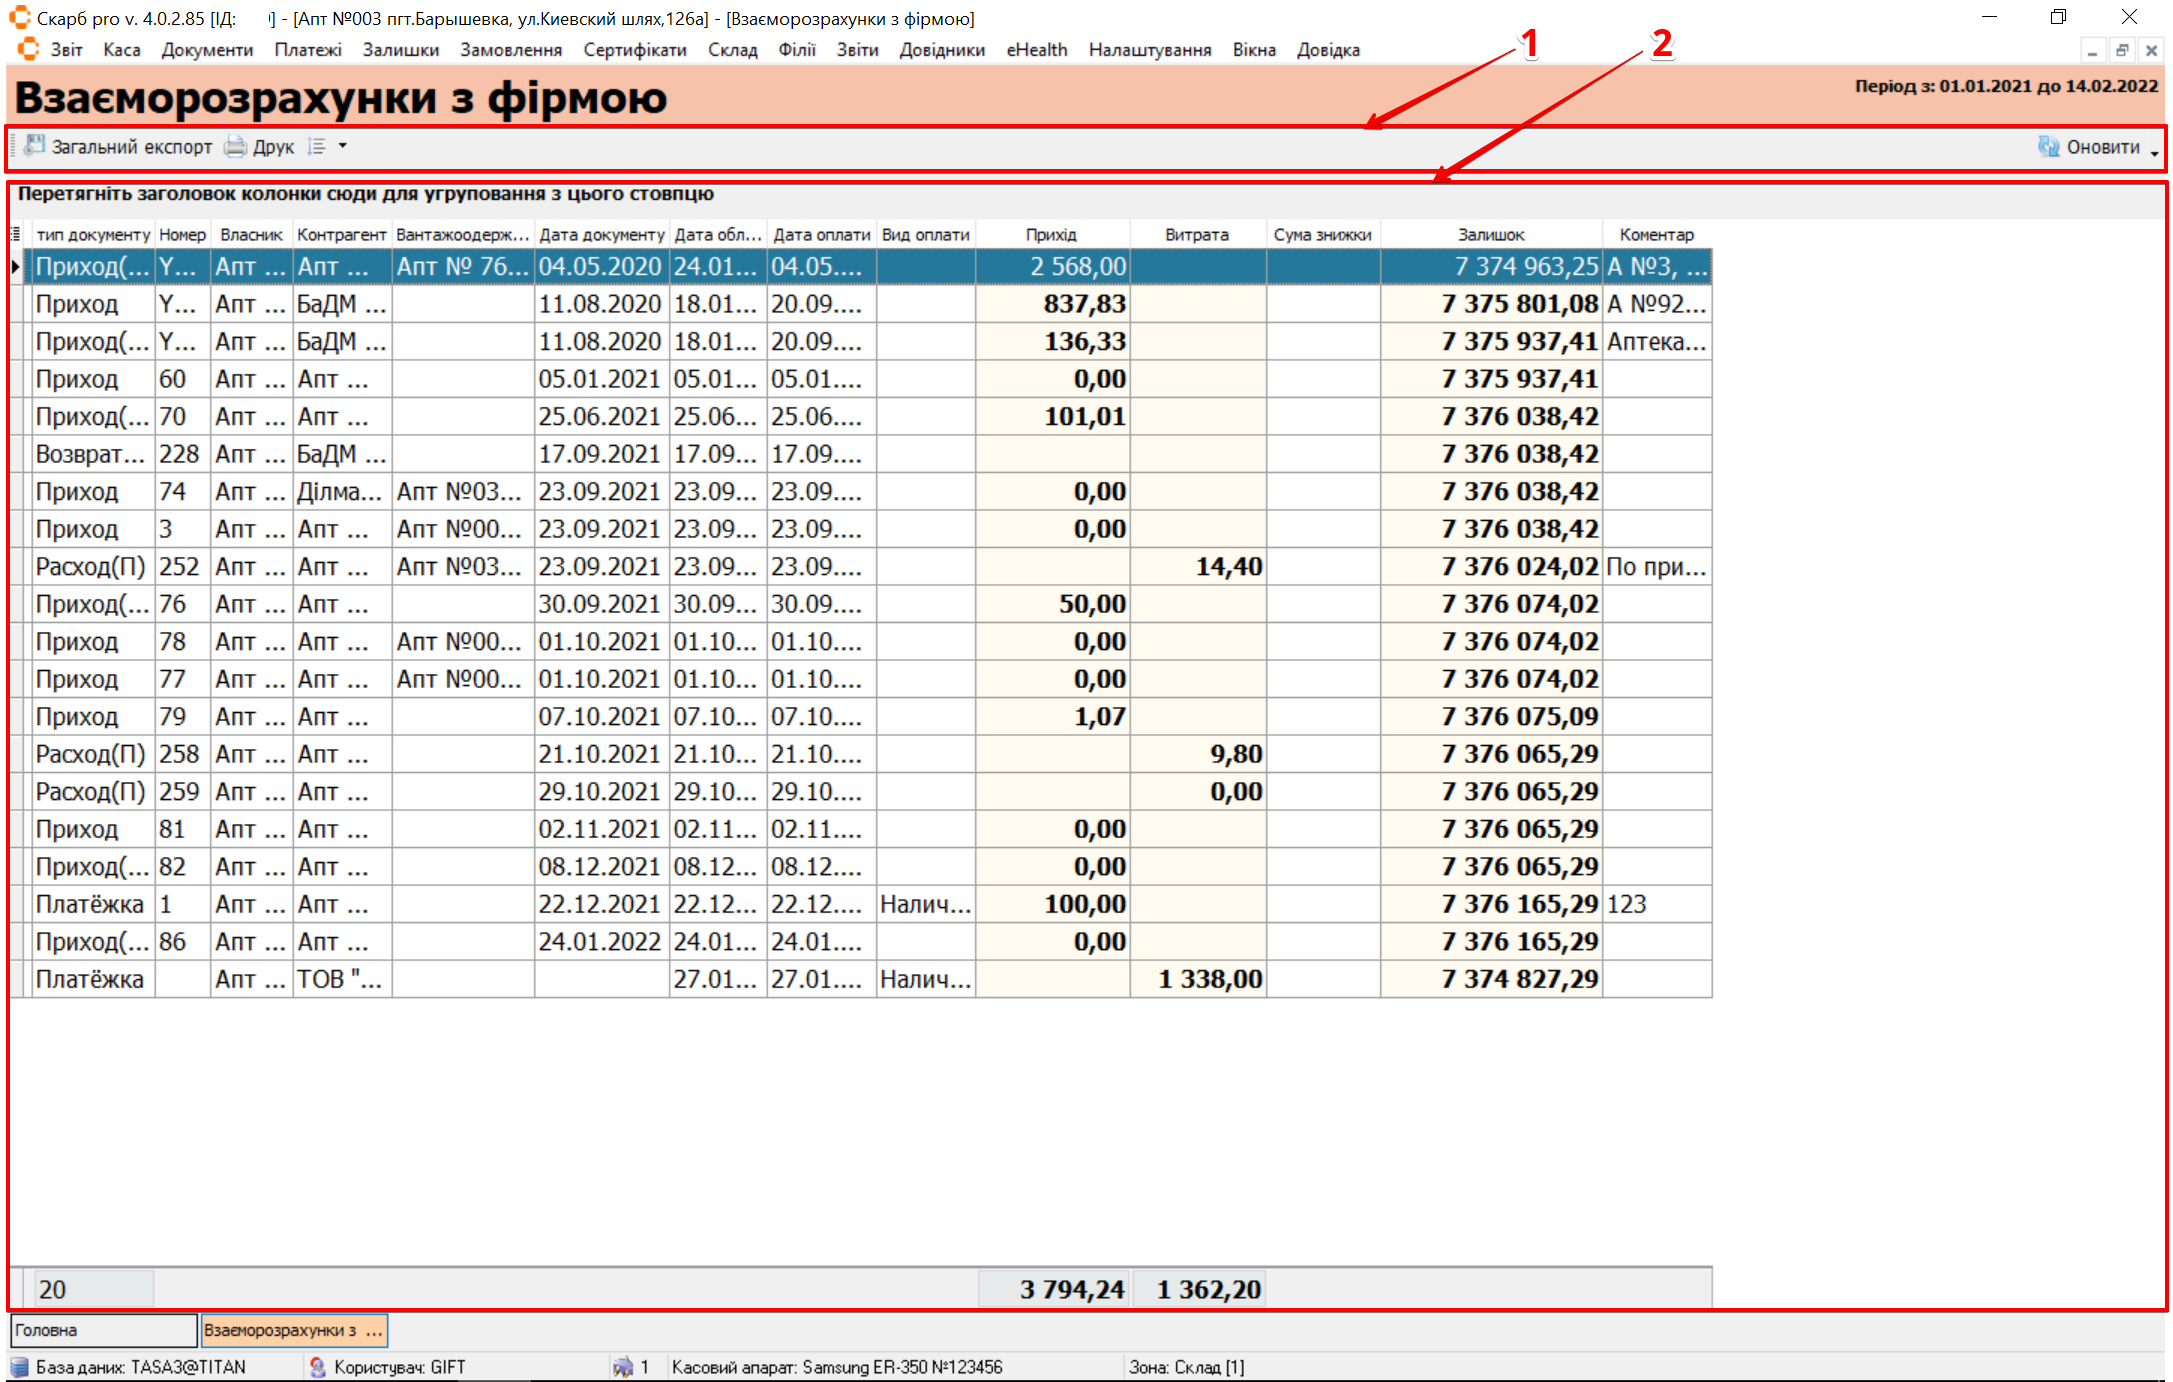
Task: Open the eHealth menu
Action: 1036,50
